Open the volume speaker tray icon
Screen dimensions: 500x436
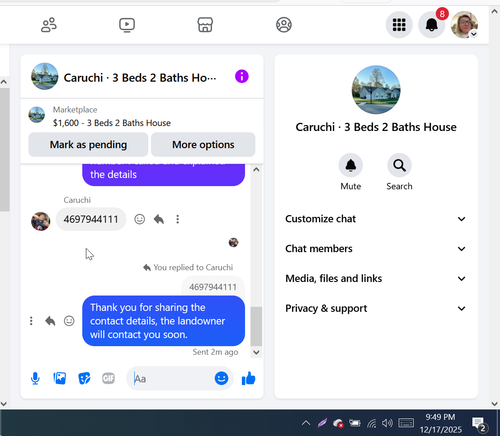pos(387,423)
